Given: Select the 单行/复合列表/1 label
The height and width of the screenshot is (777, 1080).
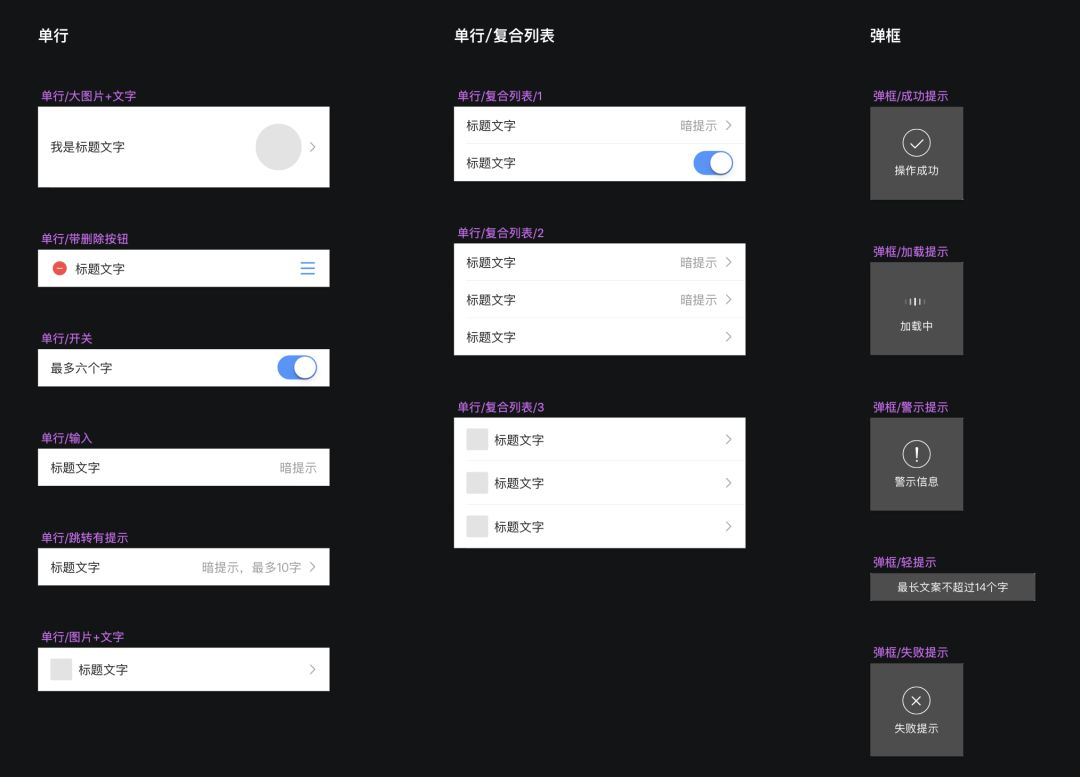Looking at the screenshot, I should pos(500,96).
